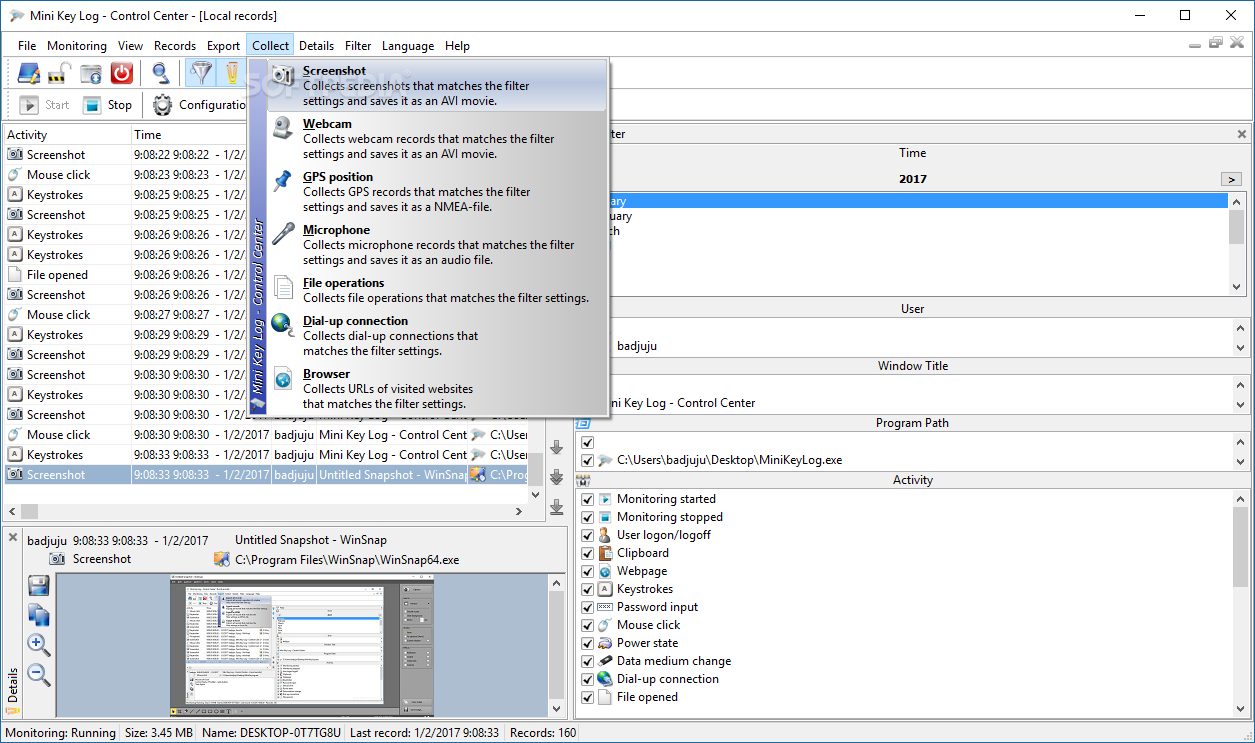Toggle the Webpage activity checkbox

[588, 571]
